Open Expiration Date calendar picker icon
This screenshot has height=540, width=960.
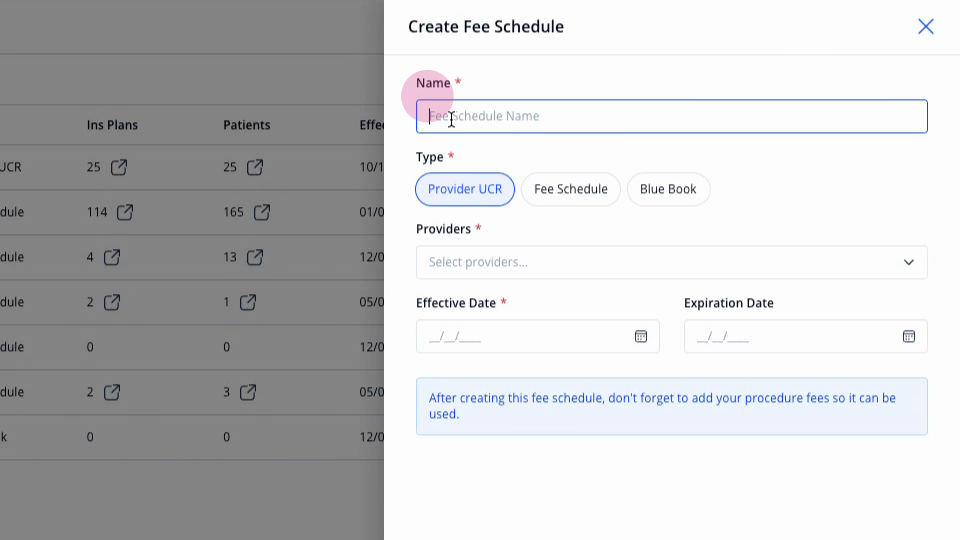click(x=909, y=336)
